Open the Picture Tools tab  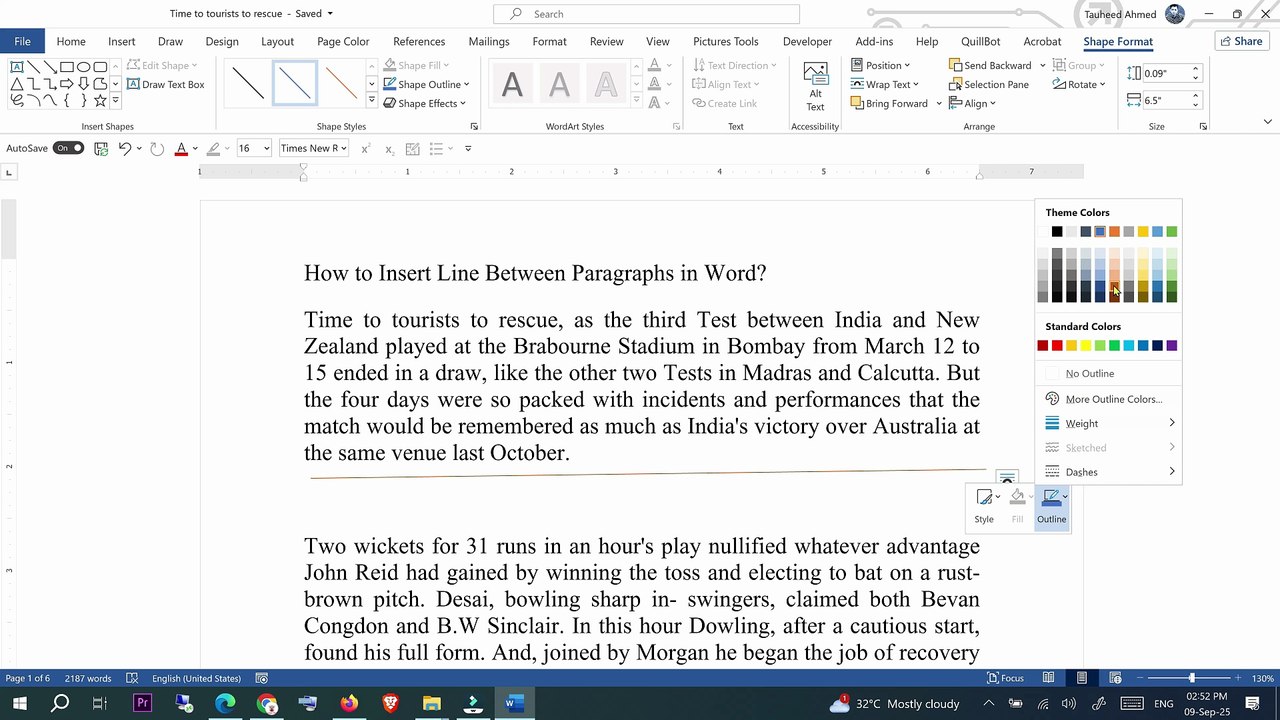pos(726,41)
